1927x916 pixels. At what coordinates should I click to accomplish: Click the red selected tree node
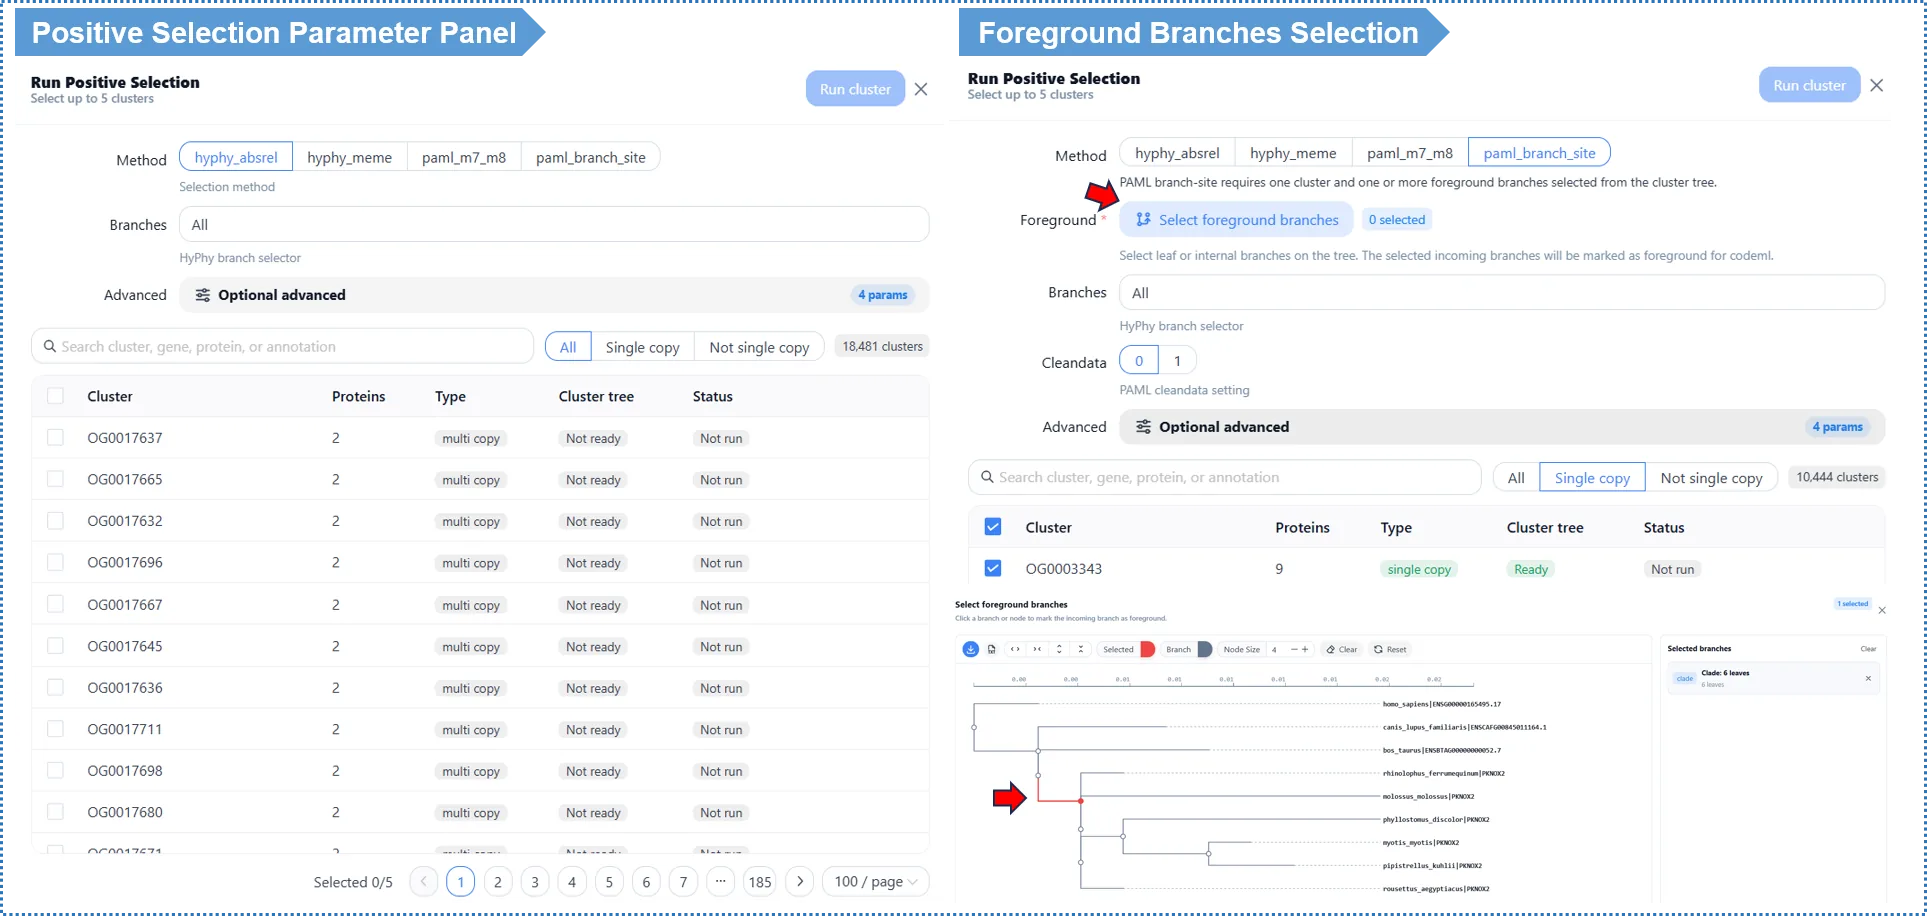pyautogui.click(x=1081, y=801)
